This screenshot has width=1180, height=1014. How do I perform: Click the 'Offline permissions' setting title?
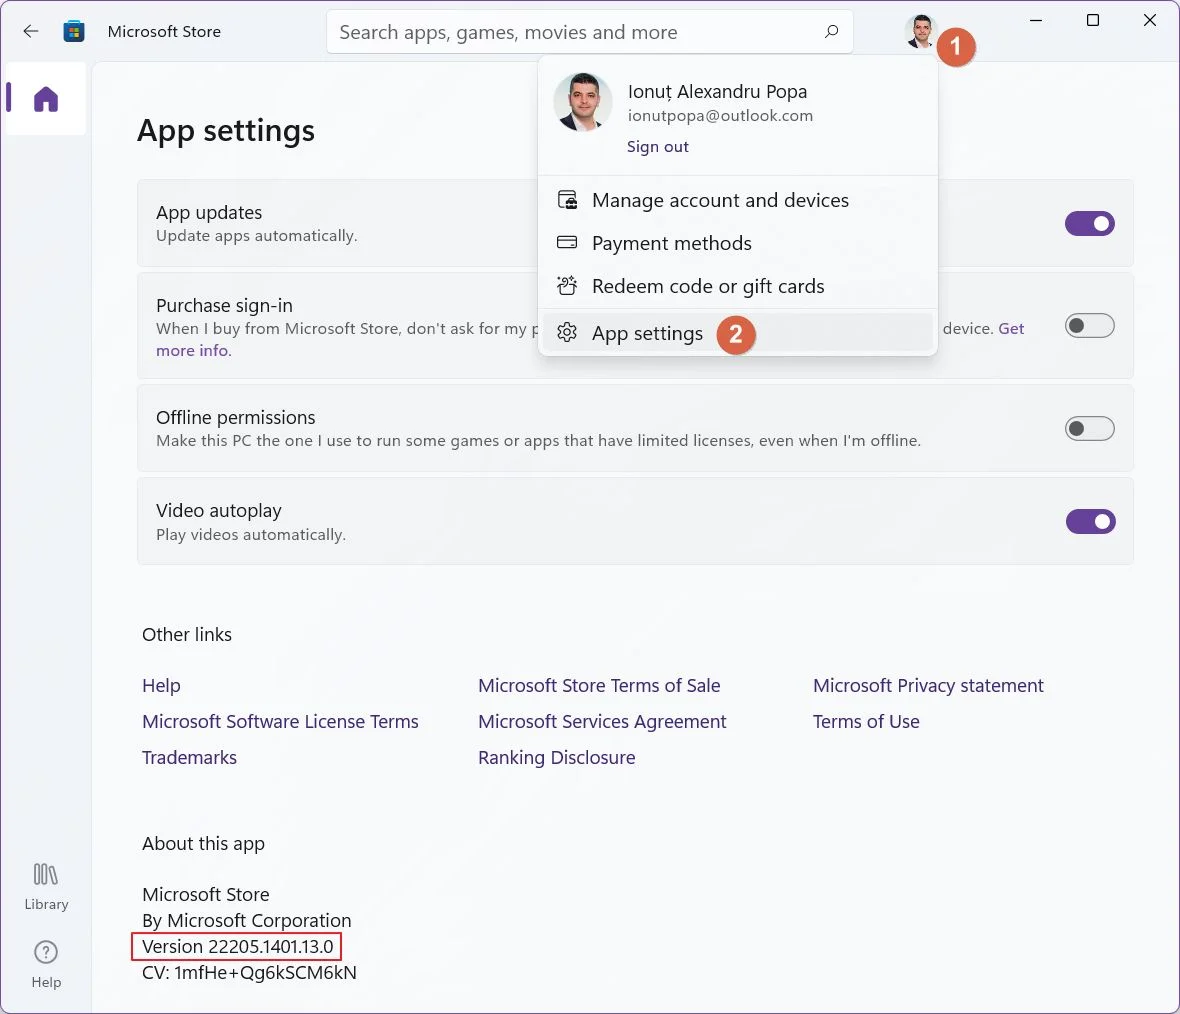236,418
